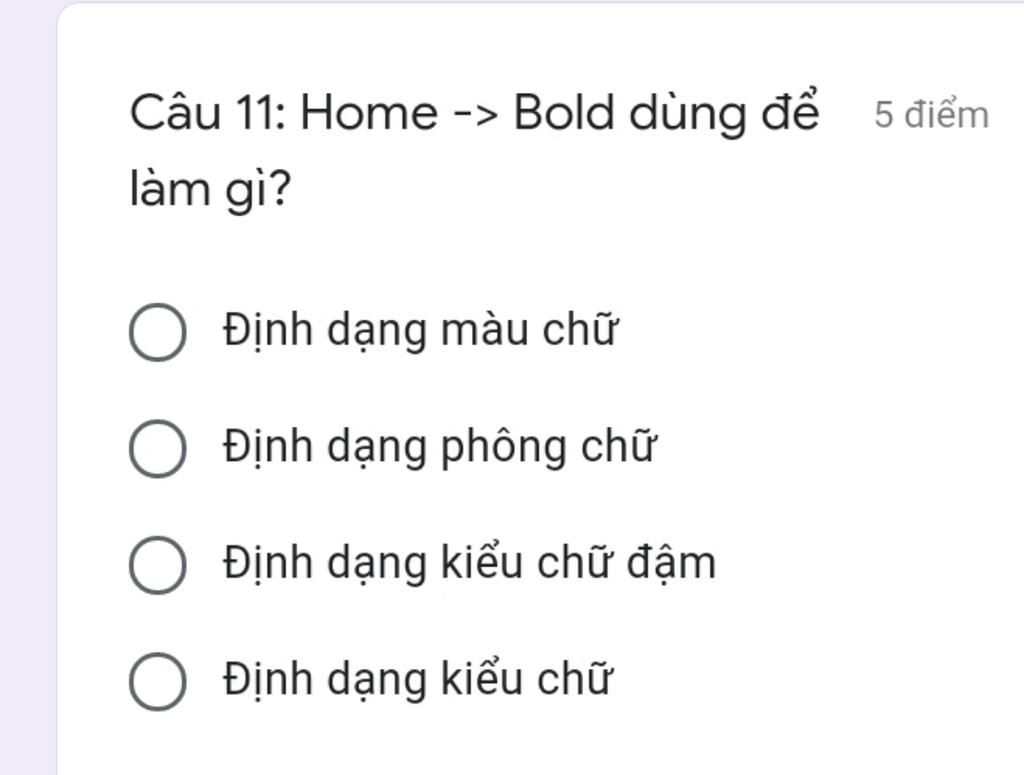This screenshot has height=775, width=1024.
Task: Tick the last radio circle, Định dạng kiểu chữ
Action: (x=157, y=681)
